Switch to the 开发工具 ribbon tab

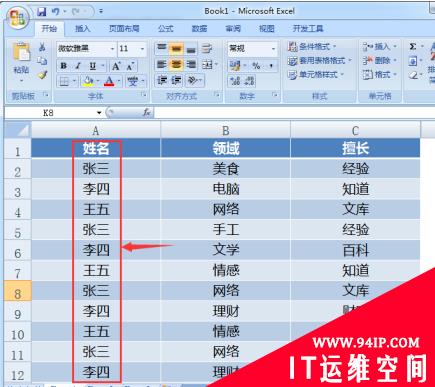308,29
